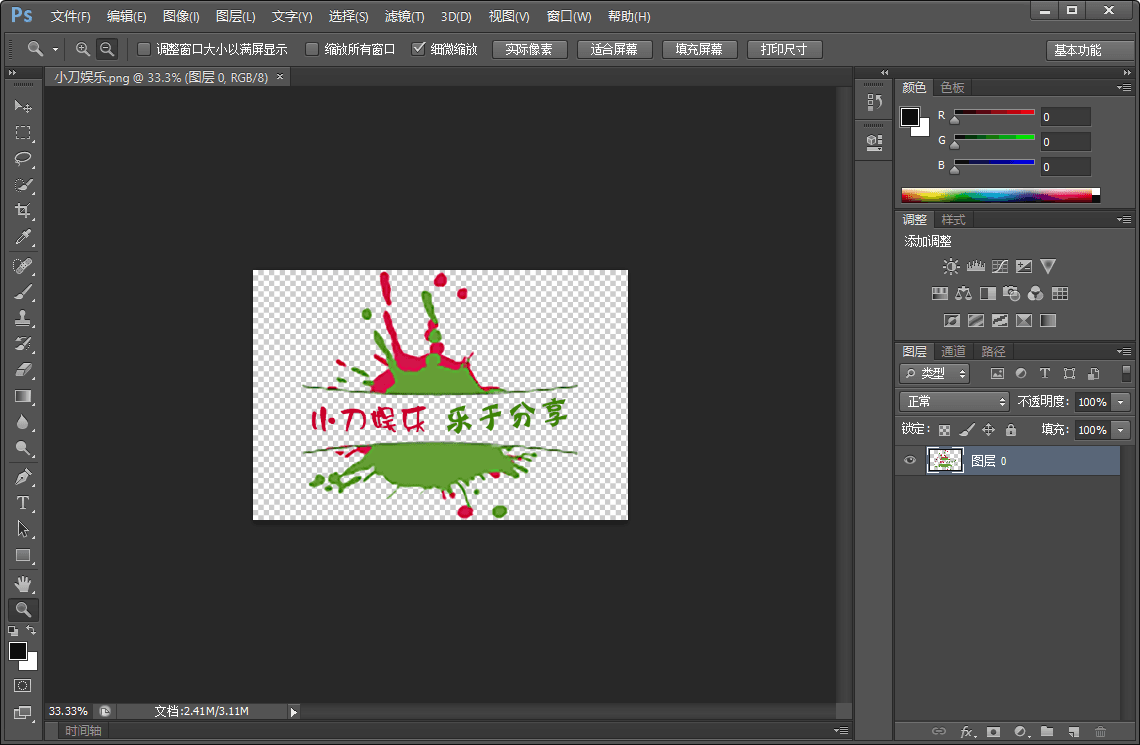Image resolution: width=1140 pixels, height=745 pixels.
Task: Click the color spectrum ramp
Action: pyautogui.click(x=1000, y=195)
